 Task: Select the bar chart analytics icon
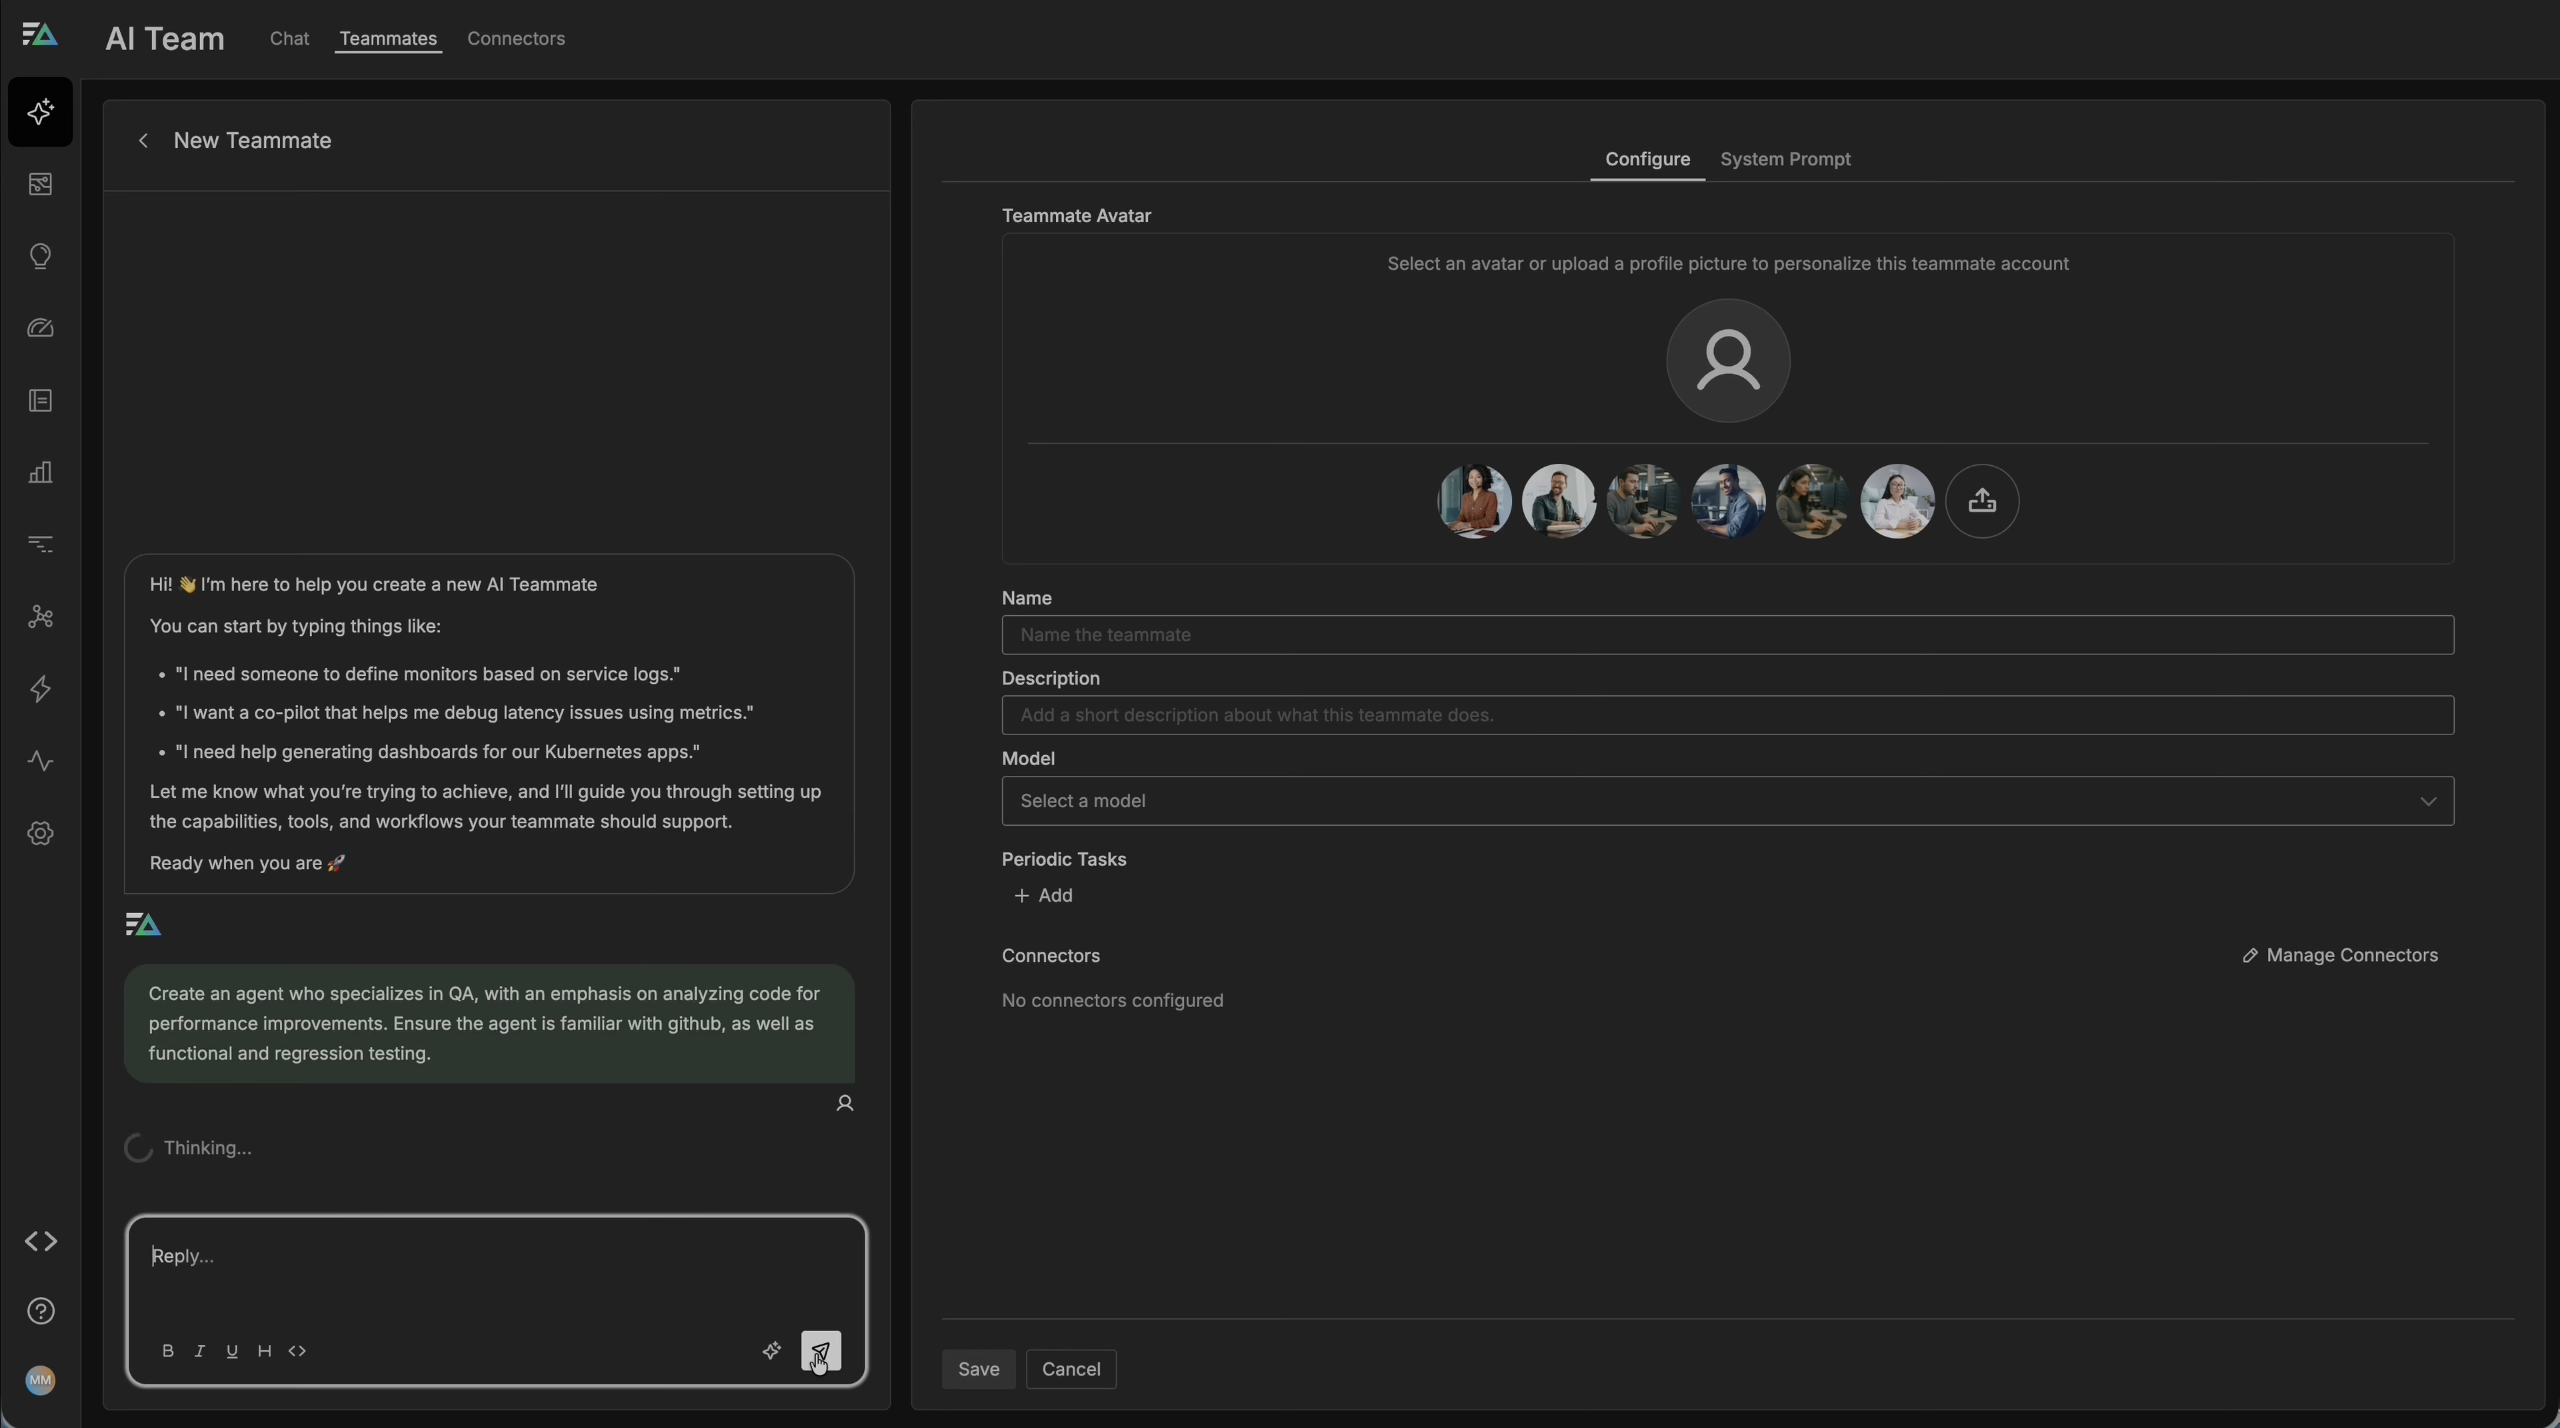pyautogui.click(x=41, y=472)
